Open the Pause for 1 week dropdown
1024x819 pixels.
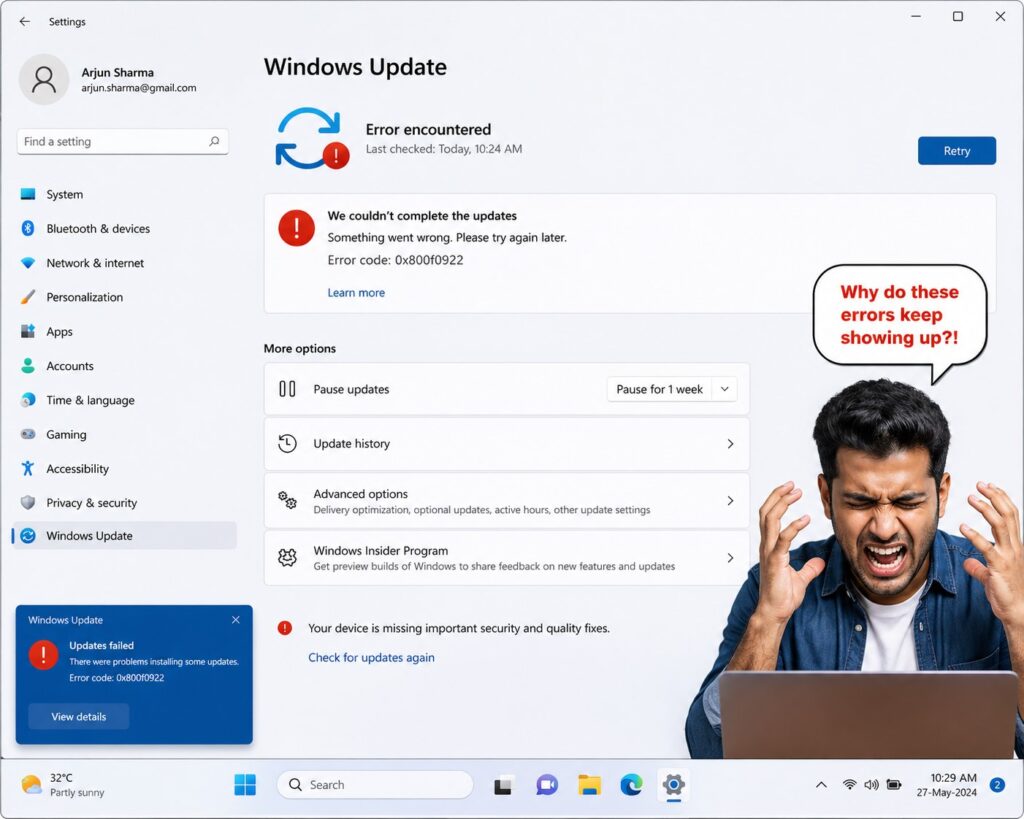(x=671, y=389)
